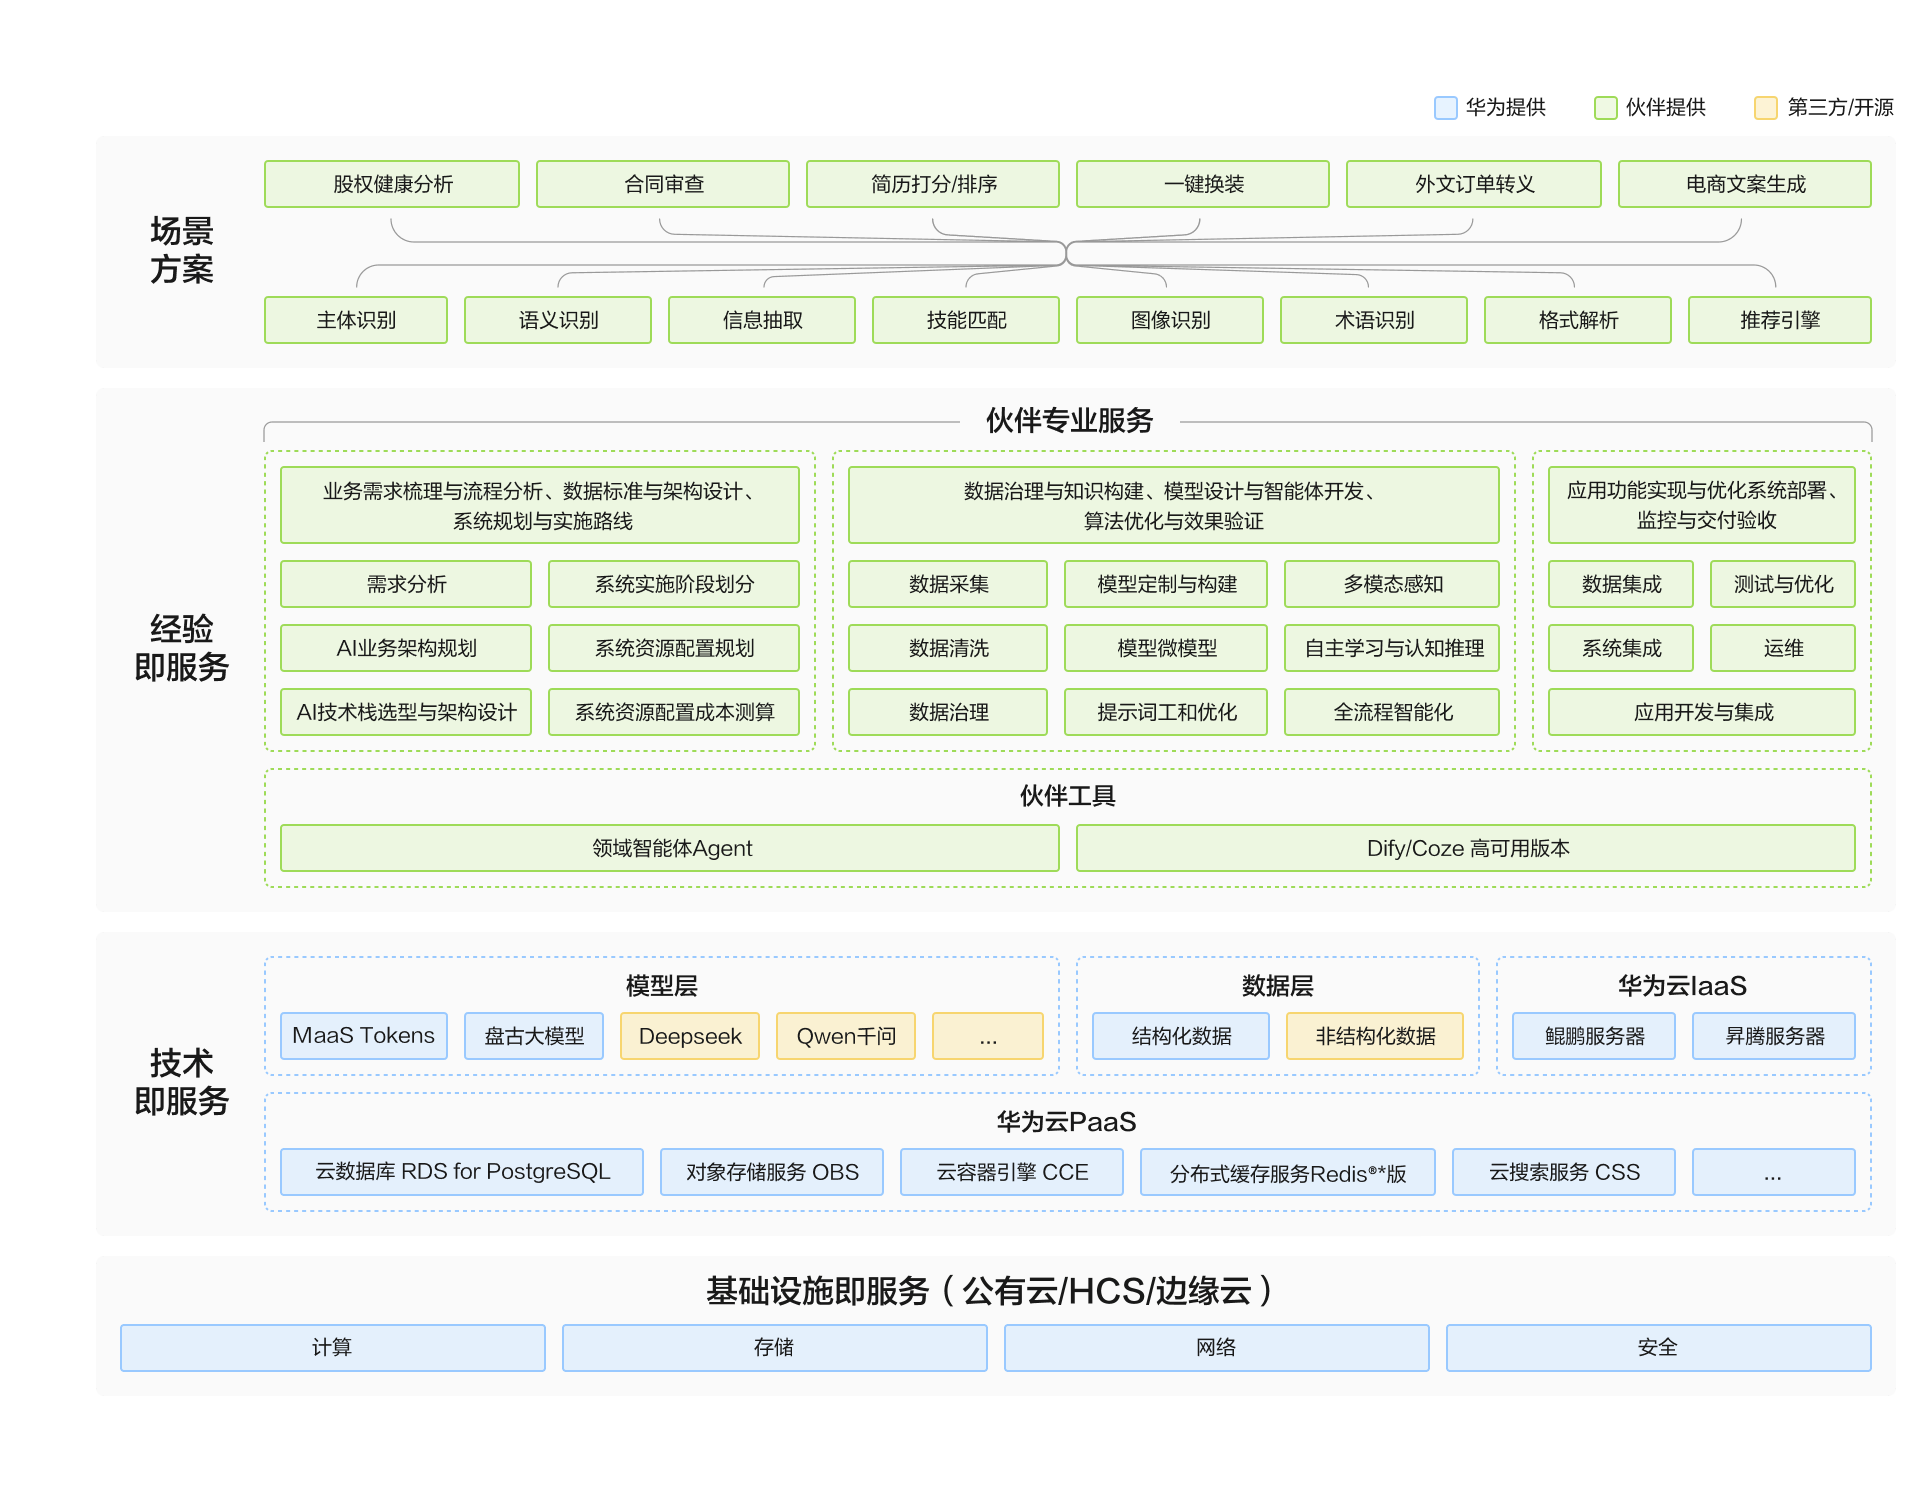
Task: Click the Deepseek model box
Action: pos(690,1036)
